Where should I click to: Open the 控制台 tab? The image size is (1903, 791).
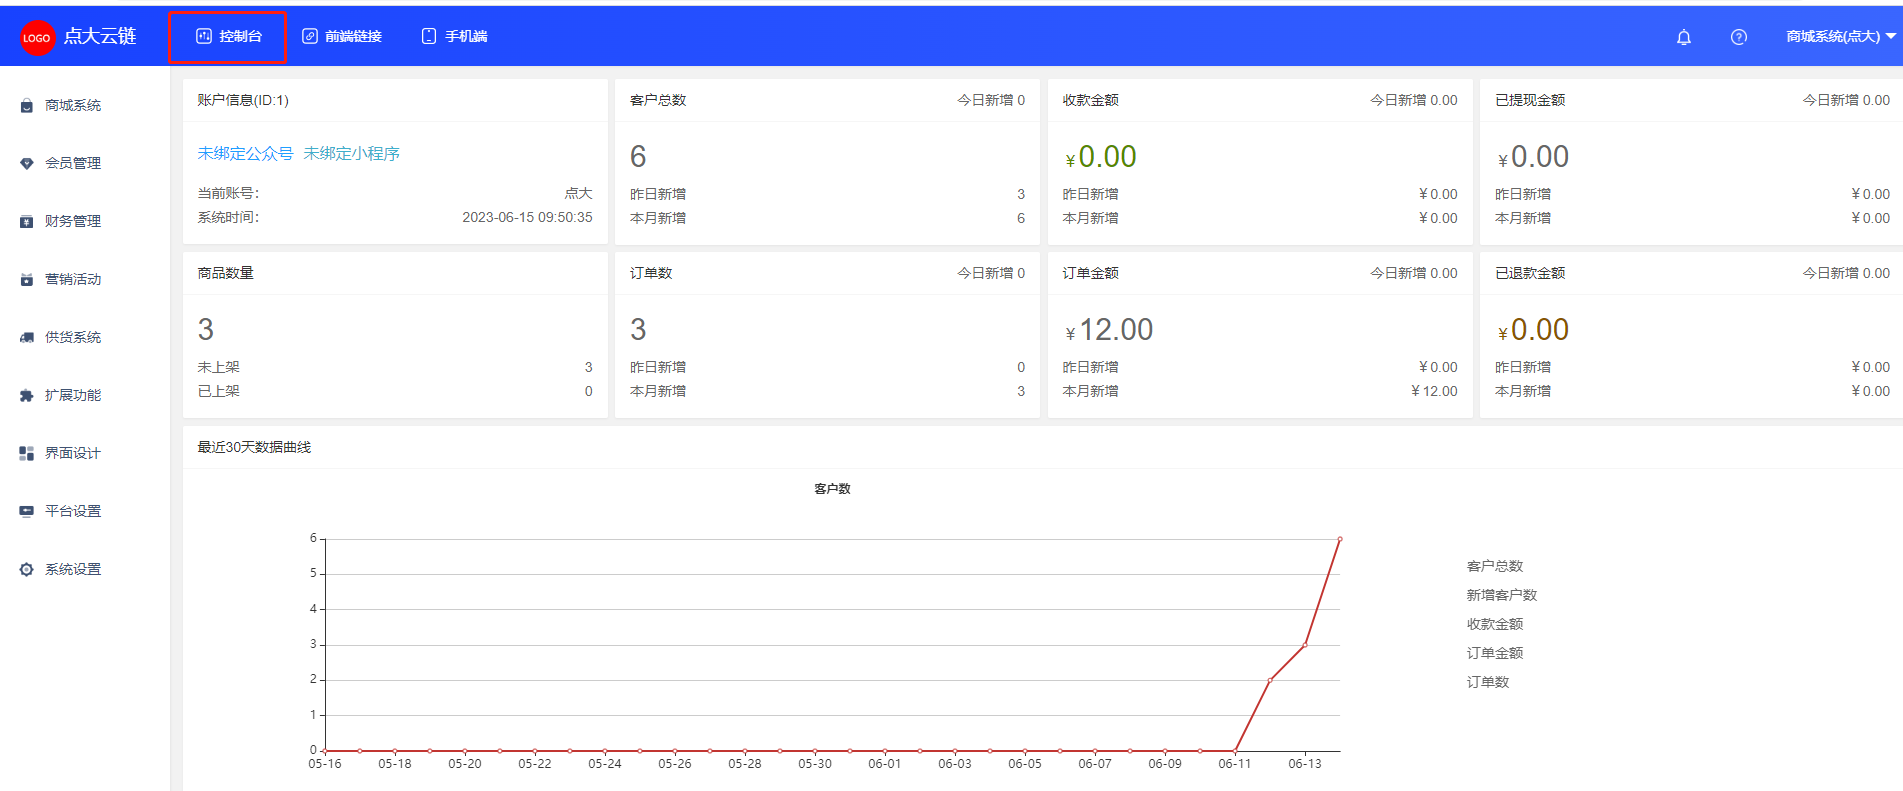pos(228,37)
